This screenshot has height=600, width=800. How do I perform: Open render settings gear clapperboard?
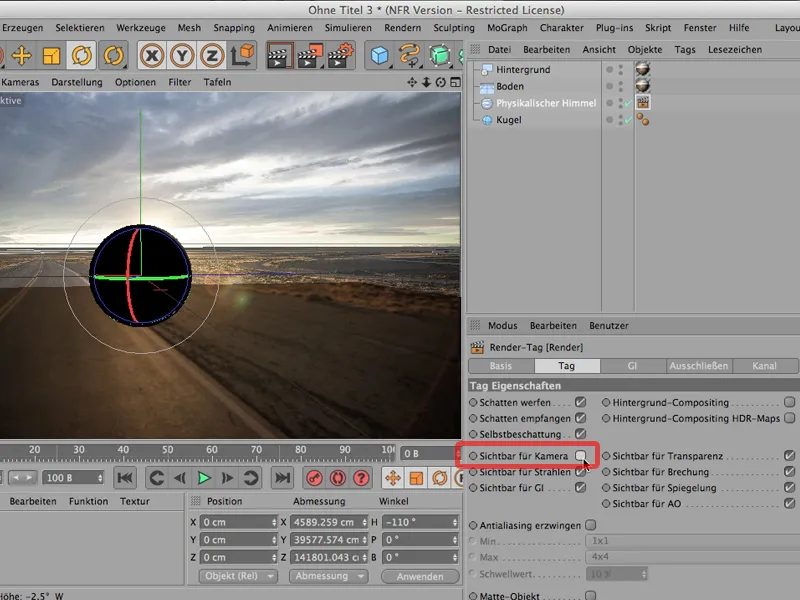point(340,55)
